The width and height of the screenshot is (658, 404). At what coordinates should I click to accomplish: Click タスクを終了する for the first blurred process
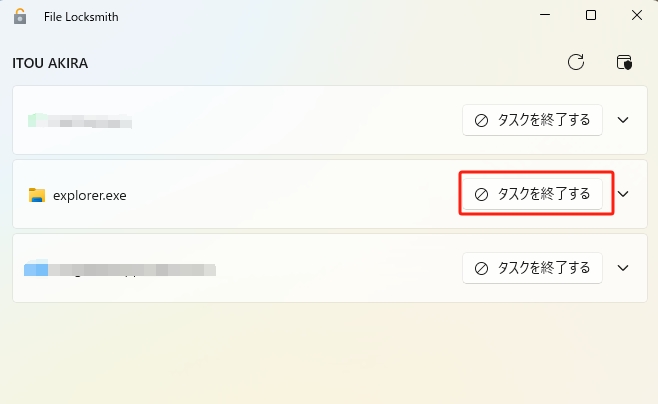pyautogui.click(x=532, y=120)
